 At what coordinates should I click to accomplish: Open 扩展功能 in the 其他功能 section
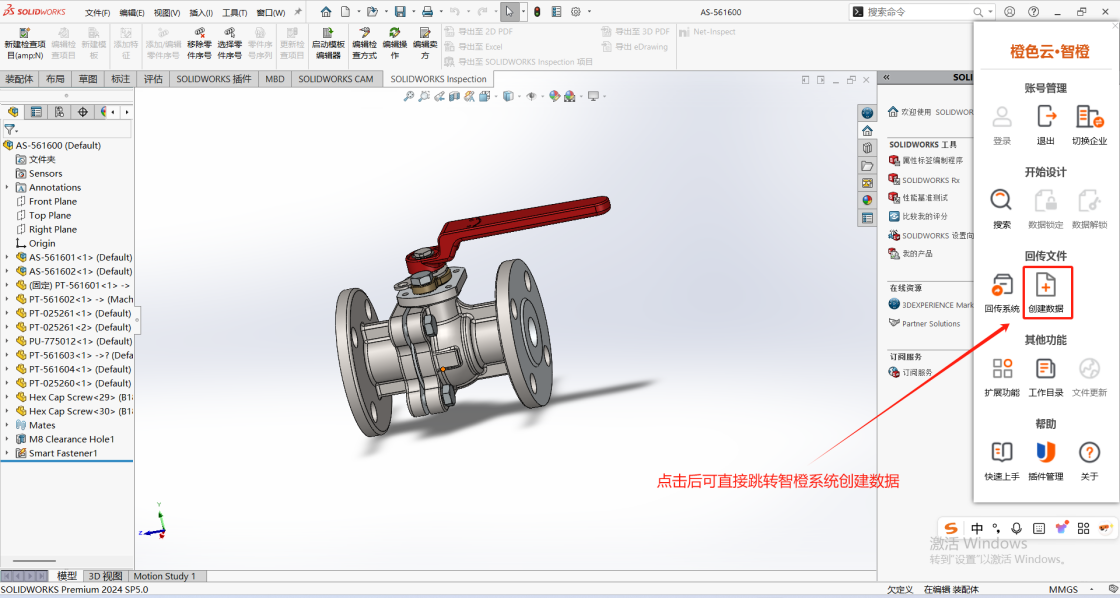pos(1001,377)
